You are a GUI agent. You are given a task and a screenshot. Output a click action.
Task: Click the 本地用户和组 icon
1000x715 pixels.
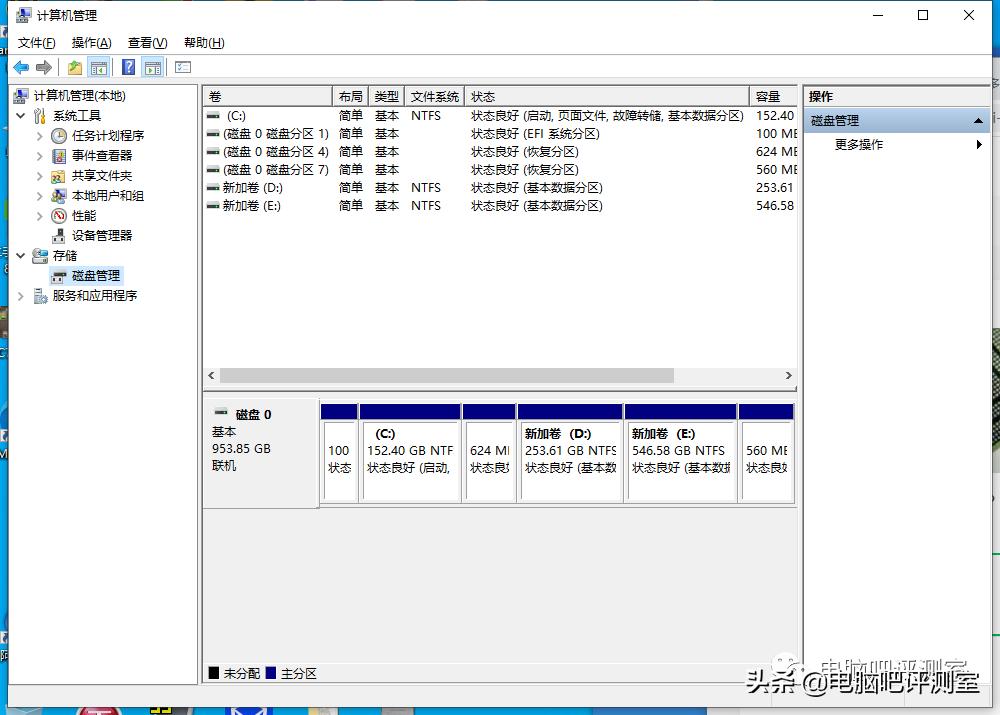pos(59,195)
